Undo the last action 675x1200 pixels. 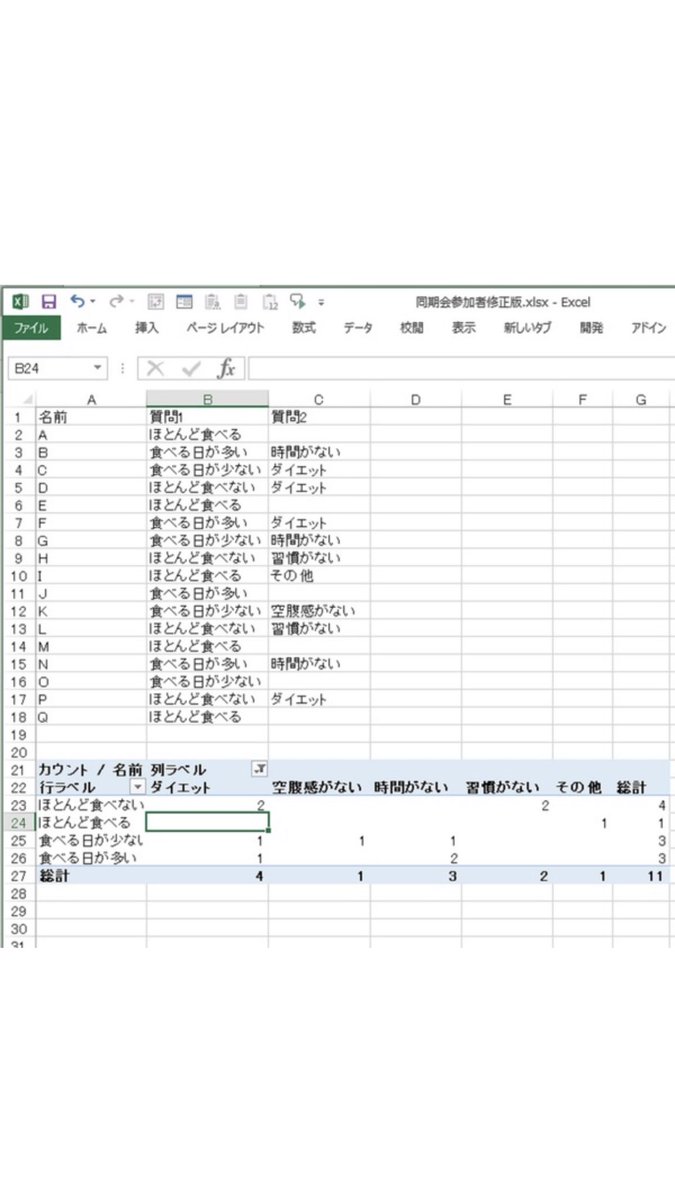(x=77, y=301)
